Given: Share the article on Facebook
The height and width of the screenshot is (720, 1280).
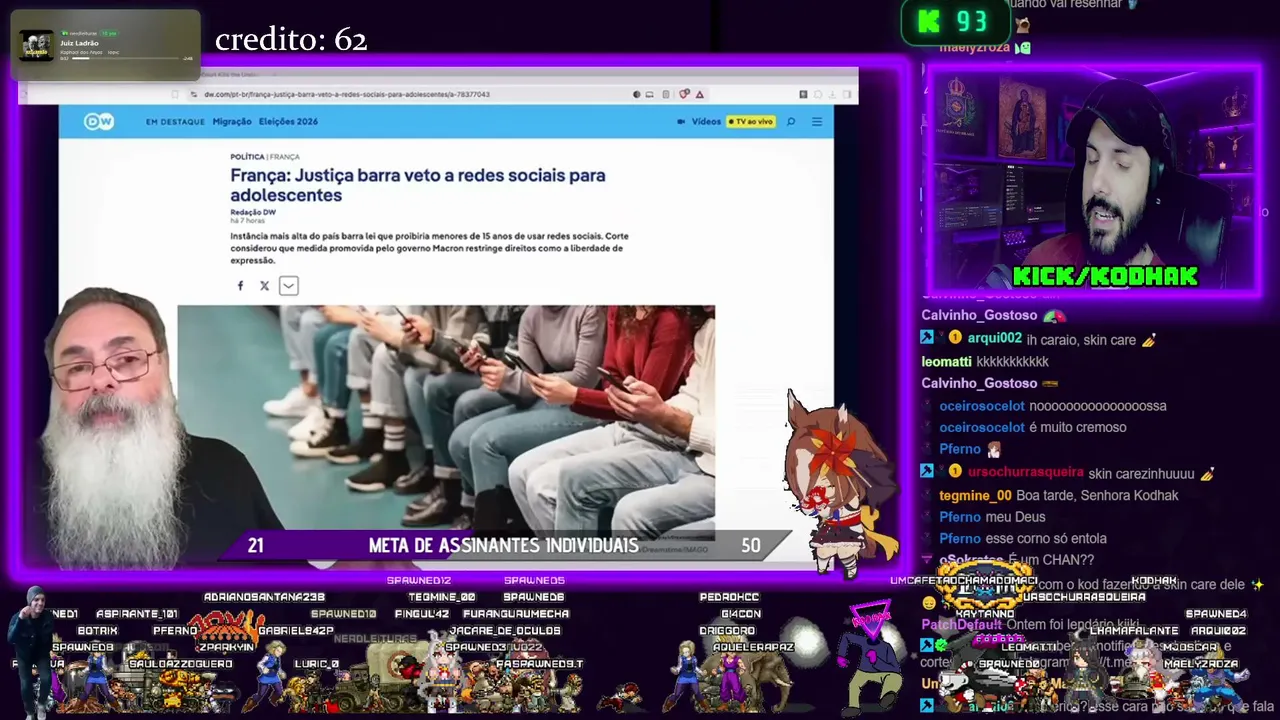Looking at the screenshot, I should pos(240,286).
